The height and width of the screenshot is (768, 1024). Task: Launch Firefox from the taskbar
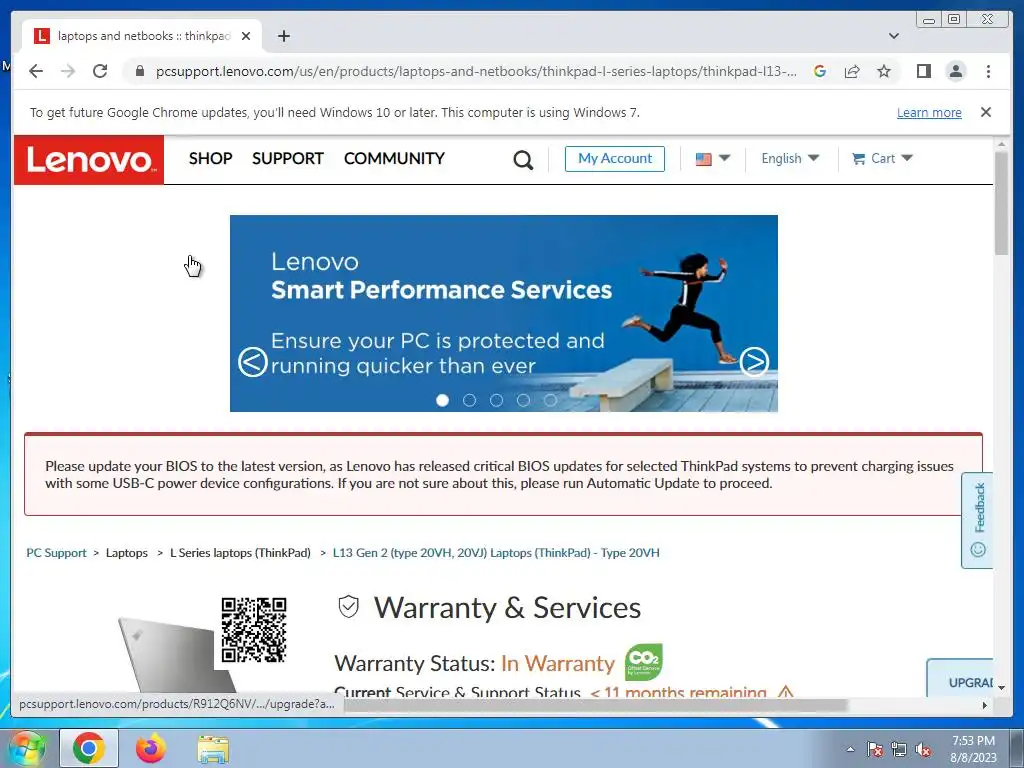click(x=151, y=748)
